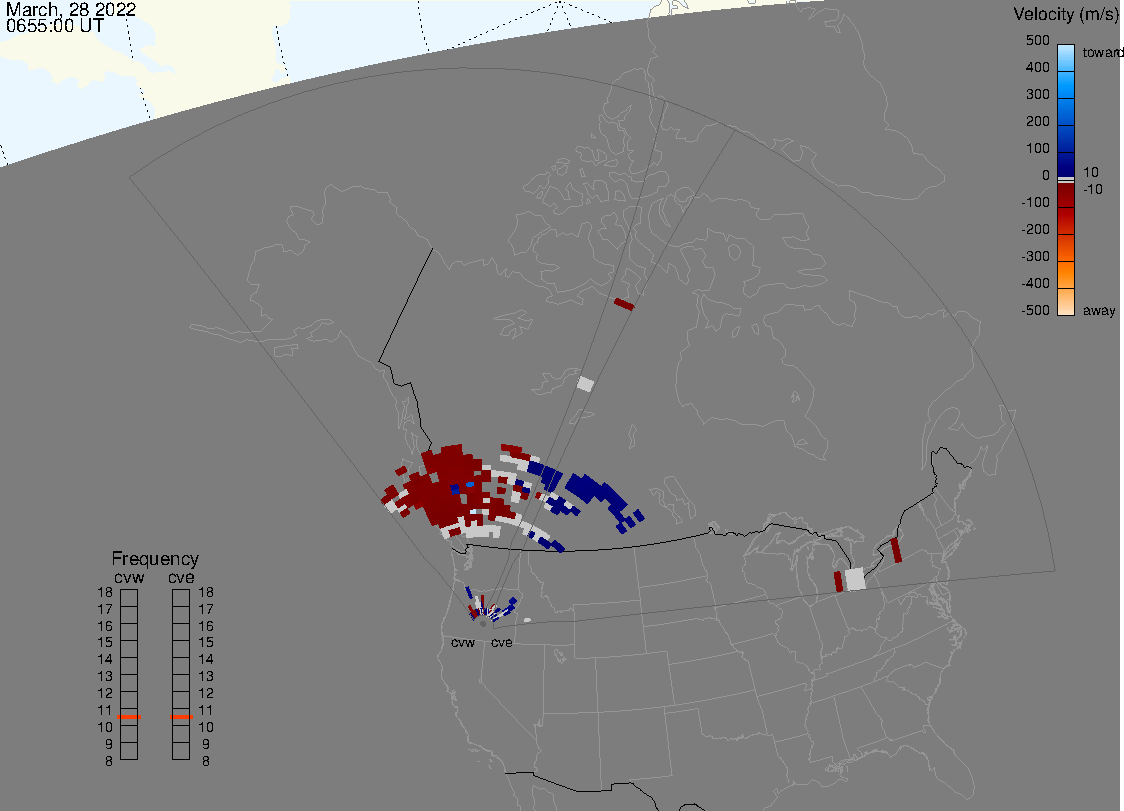Click the "away" label beside velocity bar
This screenshot has width=1124, height=811.
tap(1099, 311)
